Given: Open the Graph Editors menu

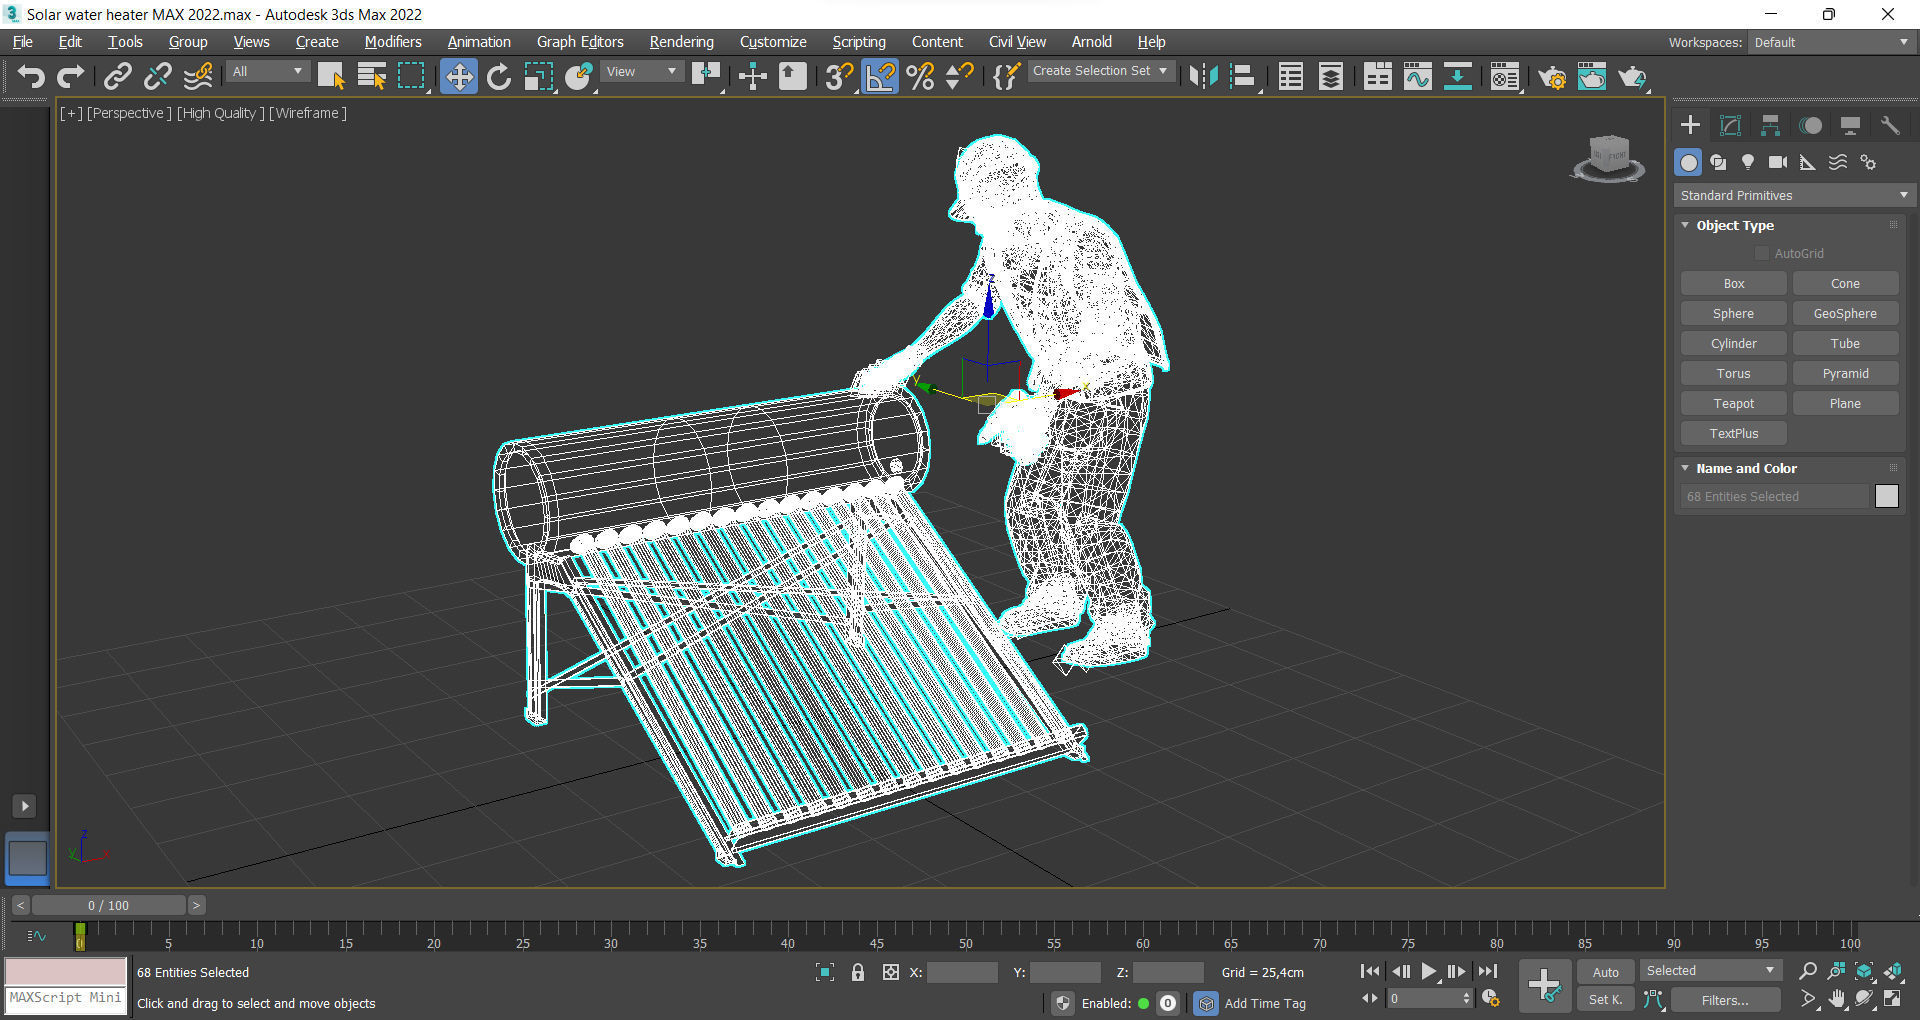Looking at the screenshot, I should point(580,42).
